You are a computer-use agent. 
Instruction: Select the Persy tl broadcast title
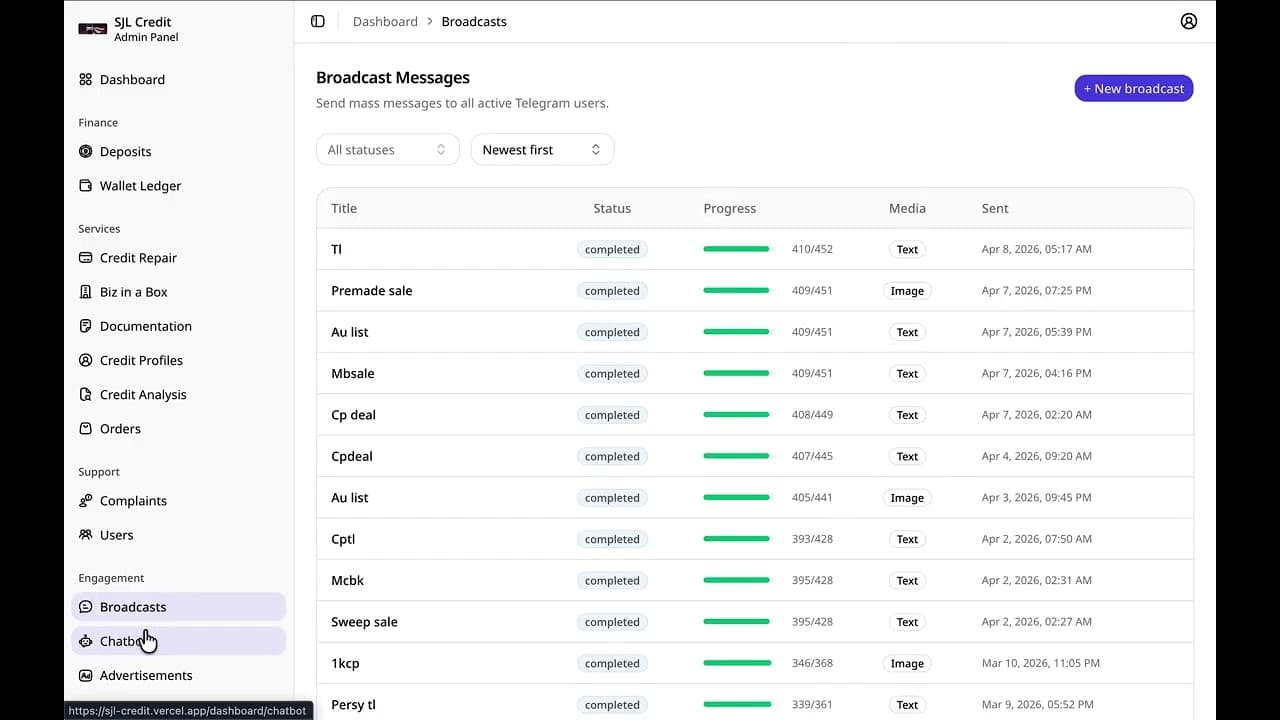tap(353, 705)
